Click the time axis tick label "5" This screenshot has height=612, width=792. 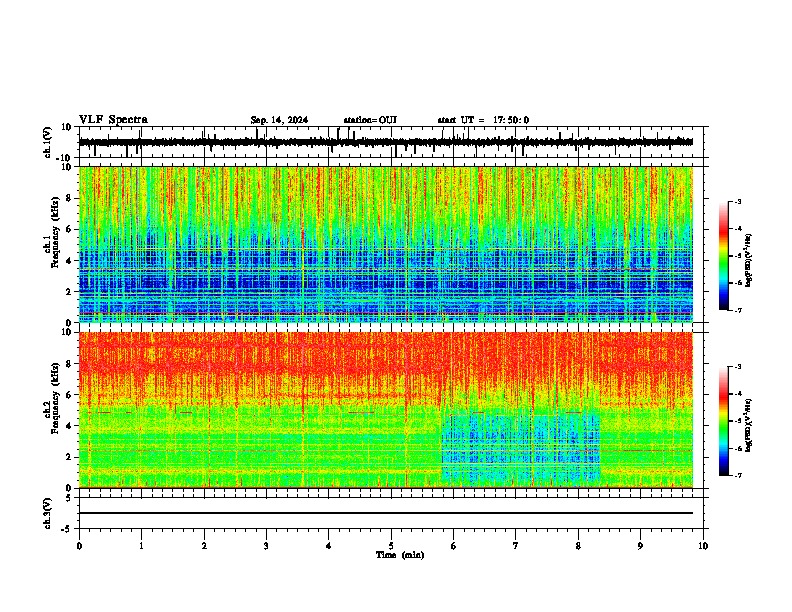[391, 546]
